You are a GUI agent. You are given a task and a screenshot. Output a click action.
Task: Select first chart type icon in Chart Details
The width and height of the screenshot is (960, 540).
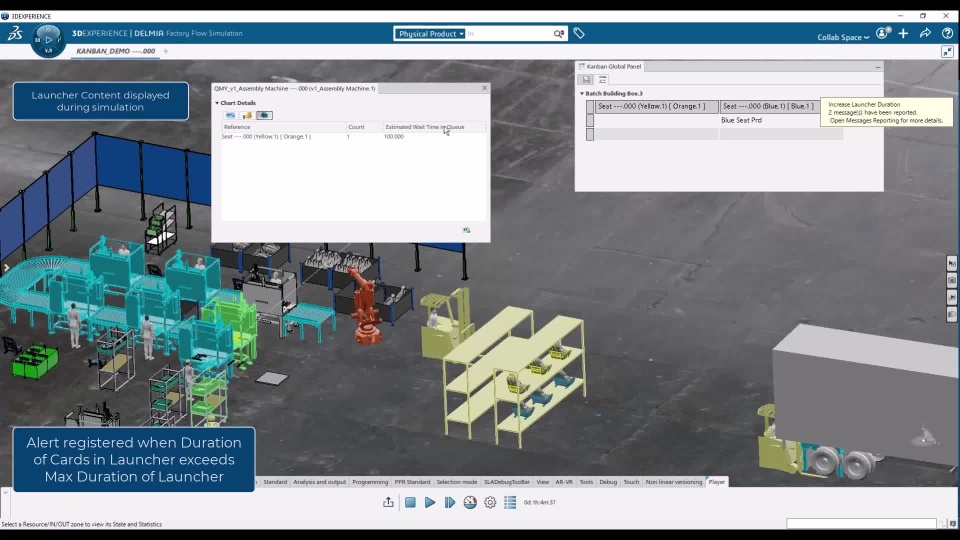[x=230, y=115]
